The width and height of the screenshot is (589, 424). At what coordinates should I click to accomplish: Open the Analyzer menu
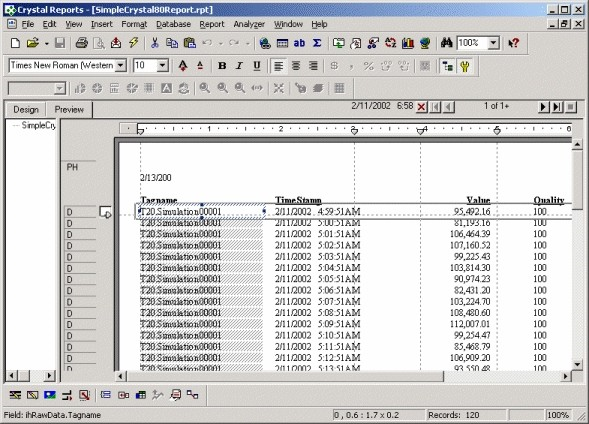(x=249, y=24)
